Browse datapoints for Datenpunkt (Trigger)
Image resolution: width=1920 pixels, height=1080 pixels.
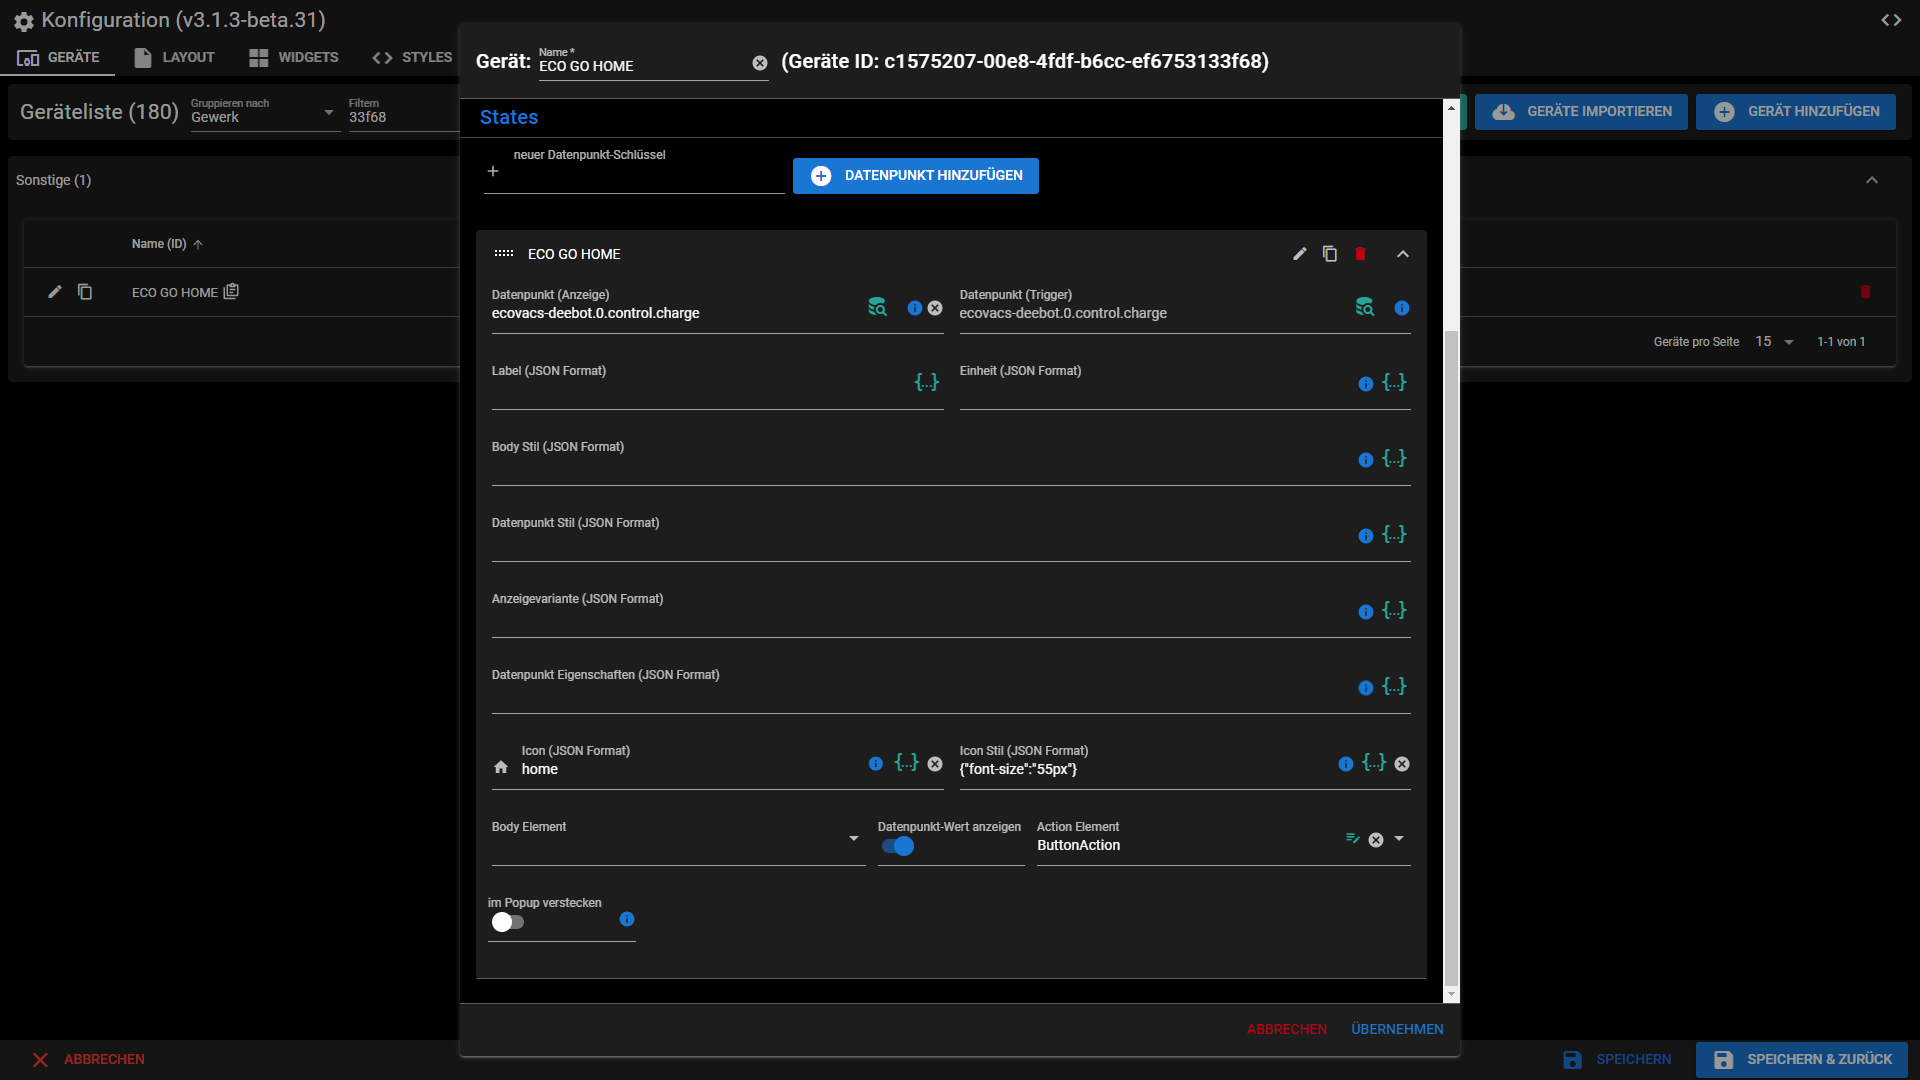pos(1364,307)
